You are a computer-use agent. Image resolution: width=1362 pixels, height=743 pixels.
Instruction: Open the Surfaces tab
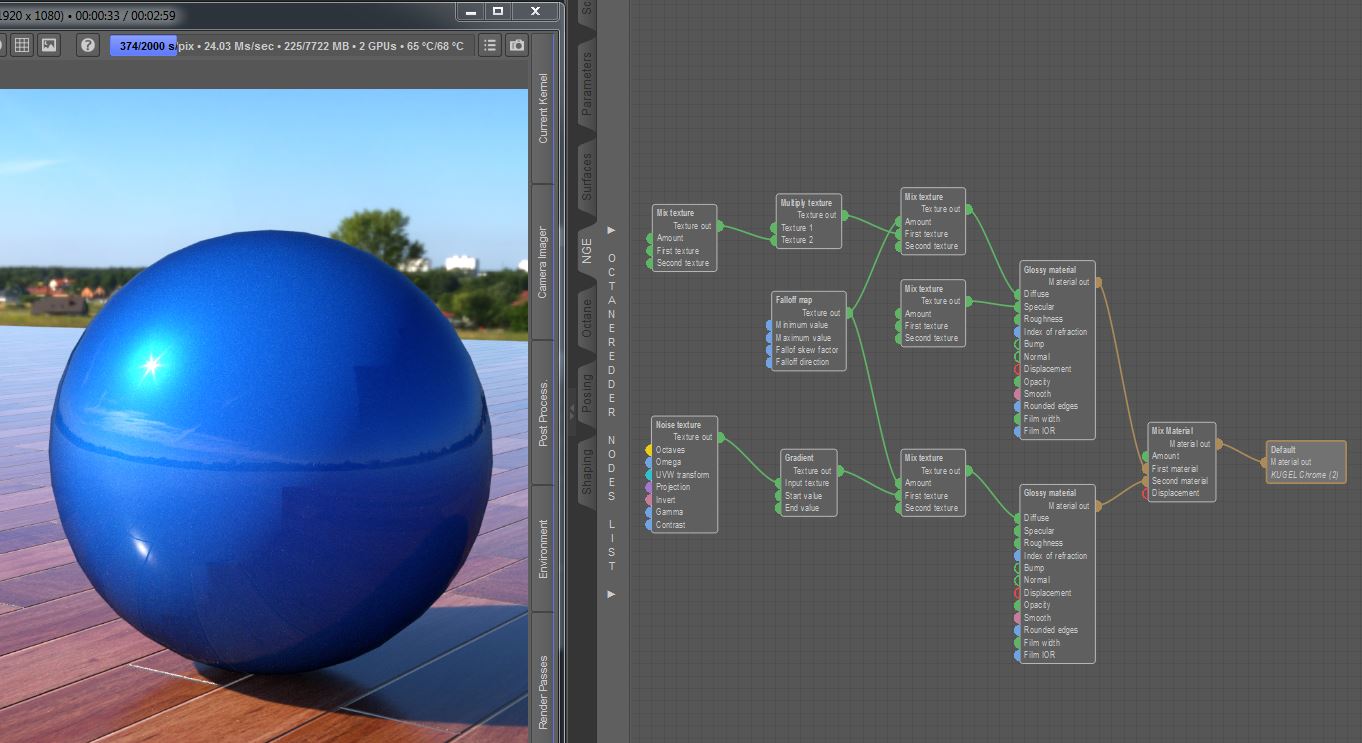pyautogui.click(x=587, y=176)
